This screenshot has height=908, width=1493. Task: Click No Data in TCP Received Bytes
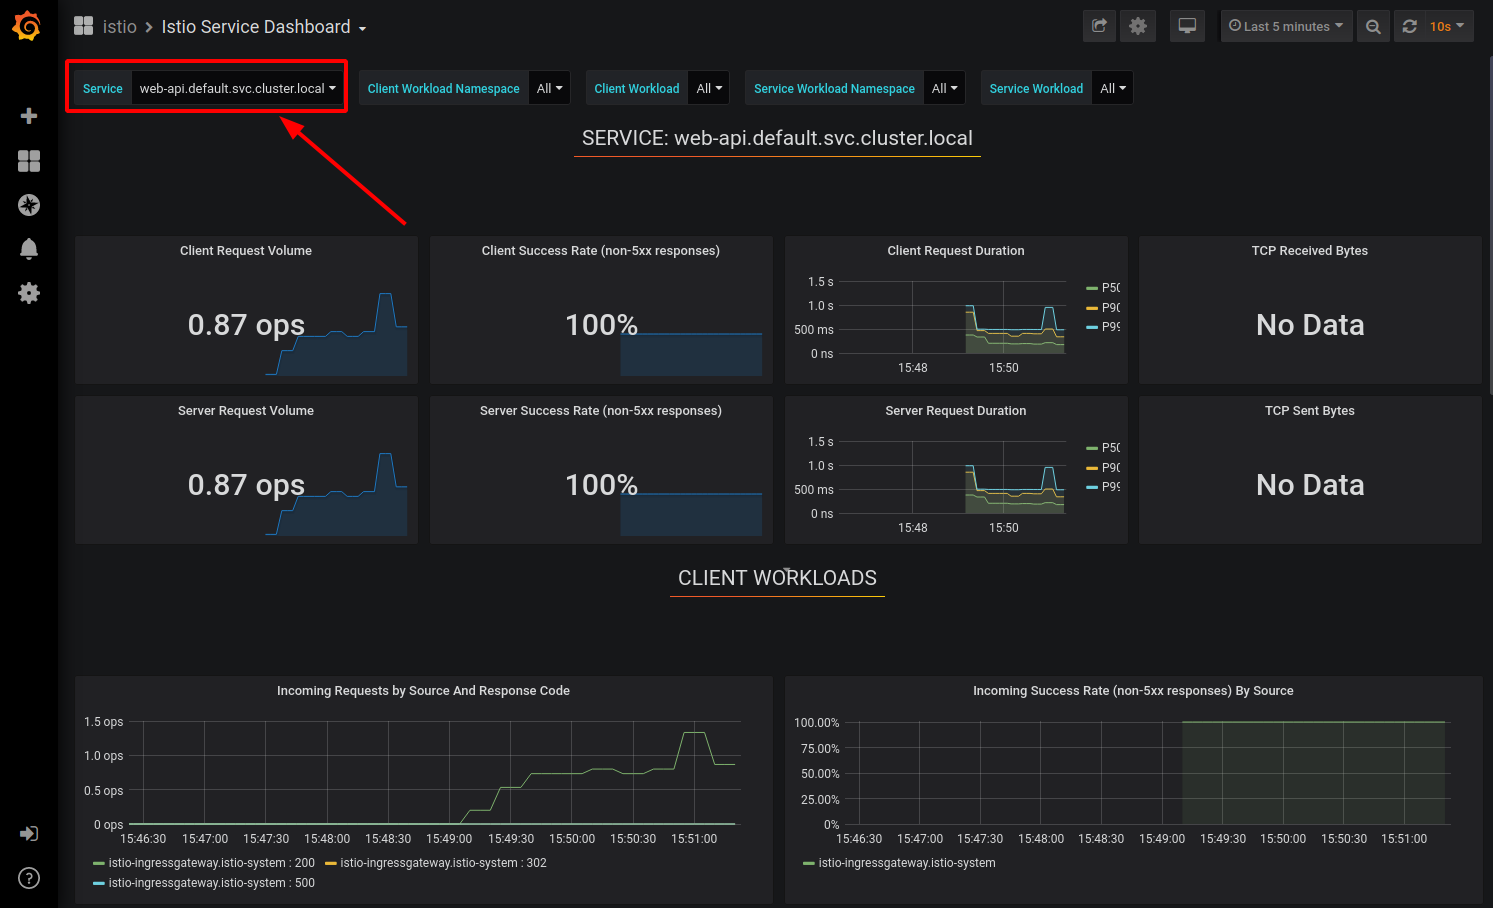tap(1310, 325)
